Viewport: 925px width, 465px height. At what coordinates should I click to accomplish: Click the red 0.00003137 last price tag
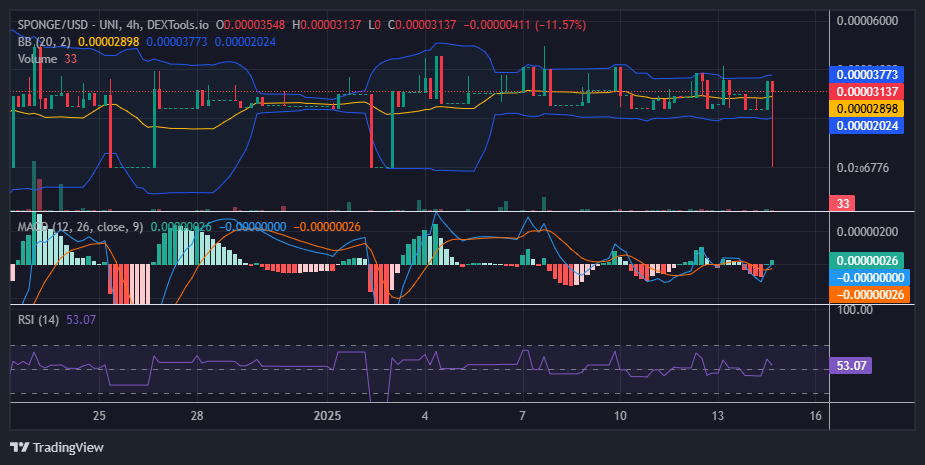click(867, 91)
